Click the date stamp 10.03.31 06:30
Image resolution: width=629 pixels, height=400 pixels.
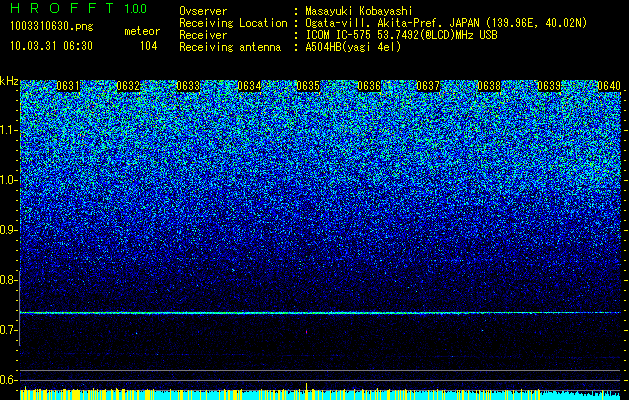pos(52,46)
